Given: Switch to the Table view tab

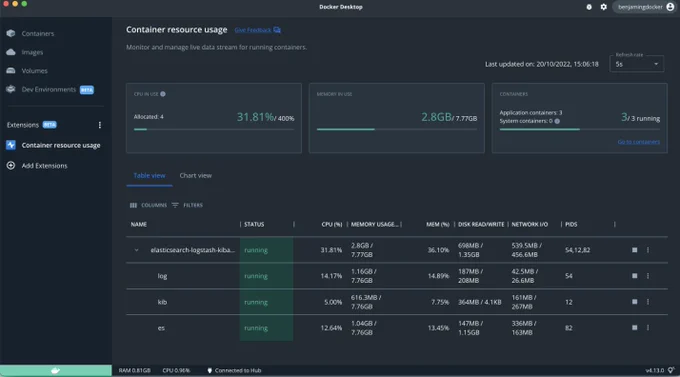Looking at the screenshot, I should pyautogui.click(x=149, y=176).
